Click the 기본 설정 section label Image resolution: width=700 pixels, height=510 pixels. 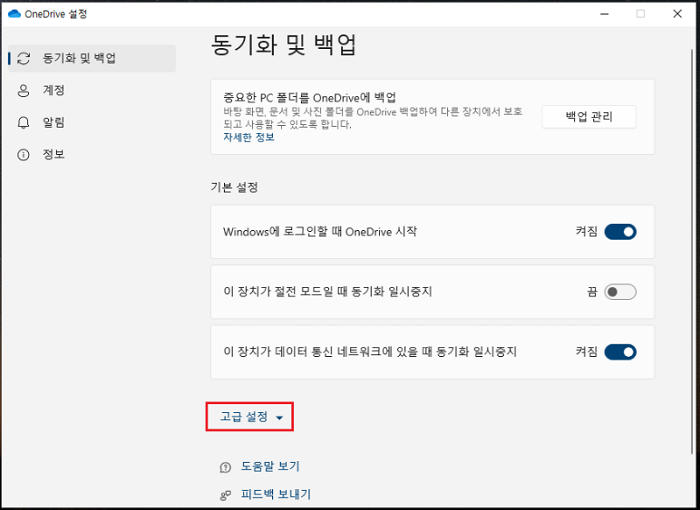[x=234, y=187]
